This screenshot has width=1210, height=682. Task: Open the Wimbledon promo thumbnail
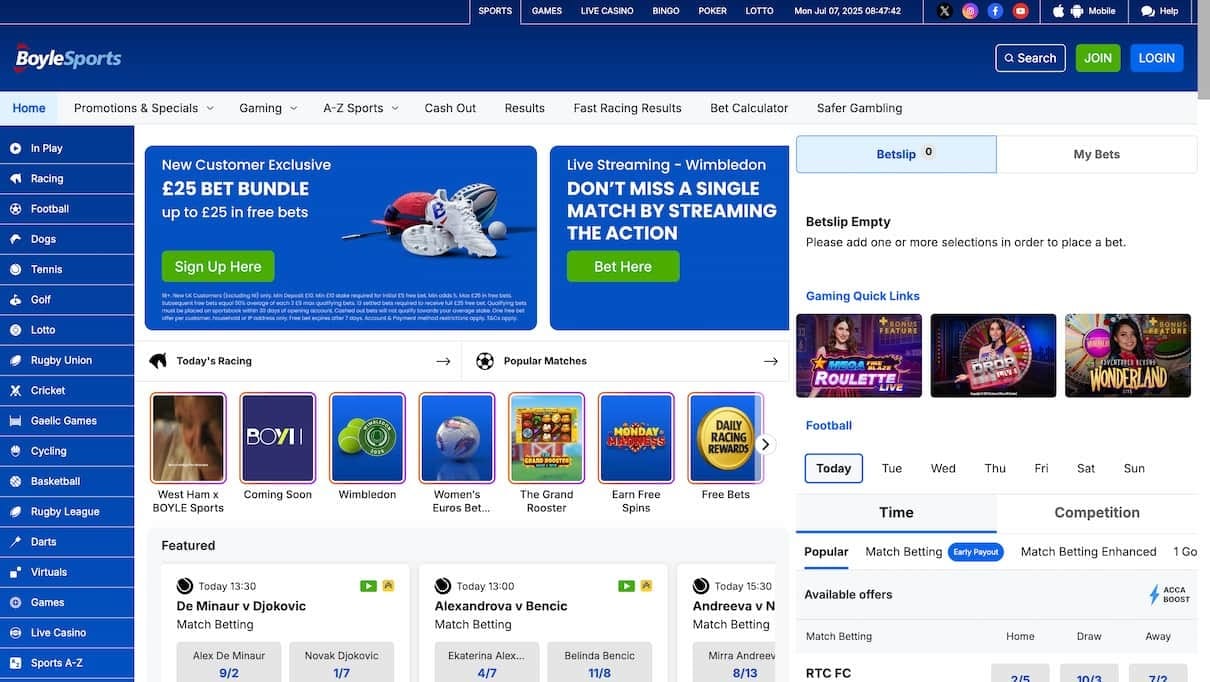367,438
